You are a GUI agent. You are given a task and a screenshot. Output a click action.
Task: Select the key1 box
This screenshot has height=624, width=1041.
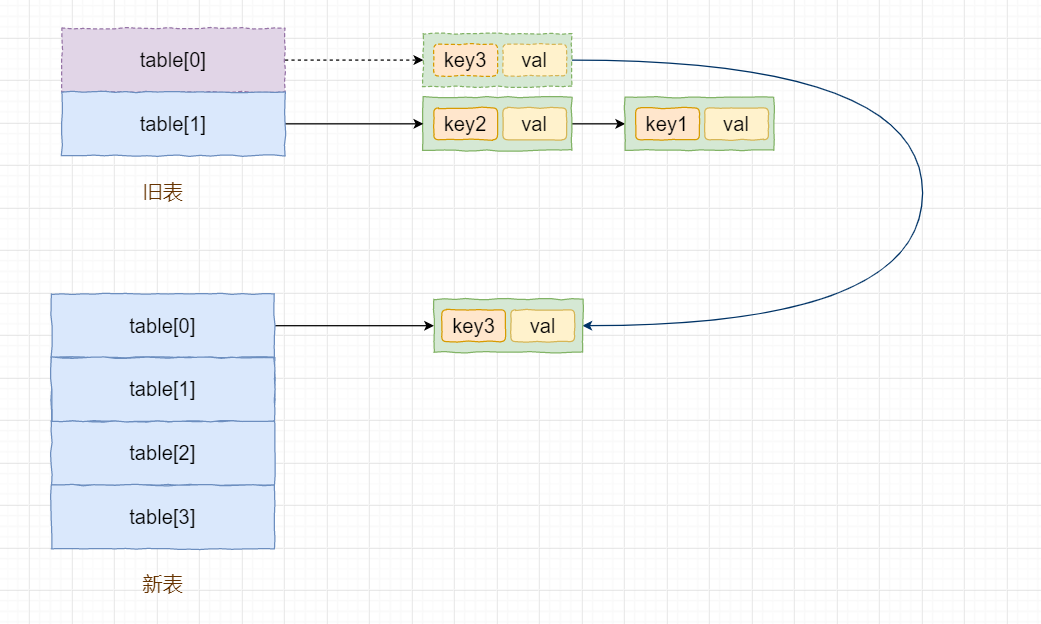tap(667, 124)
